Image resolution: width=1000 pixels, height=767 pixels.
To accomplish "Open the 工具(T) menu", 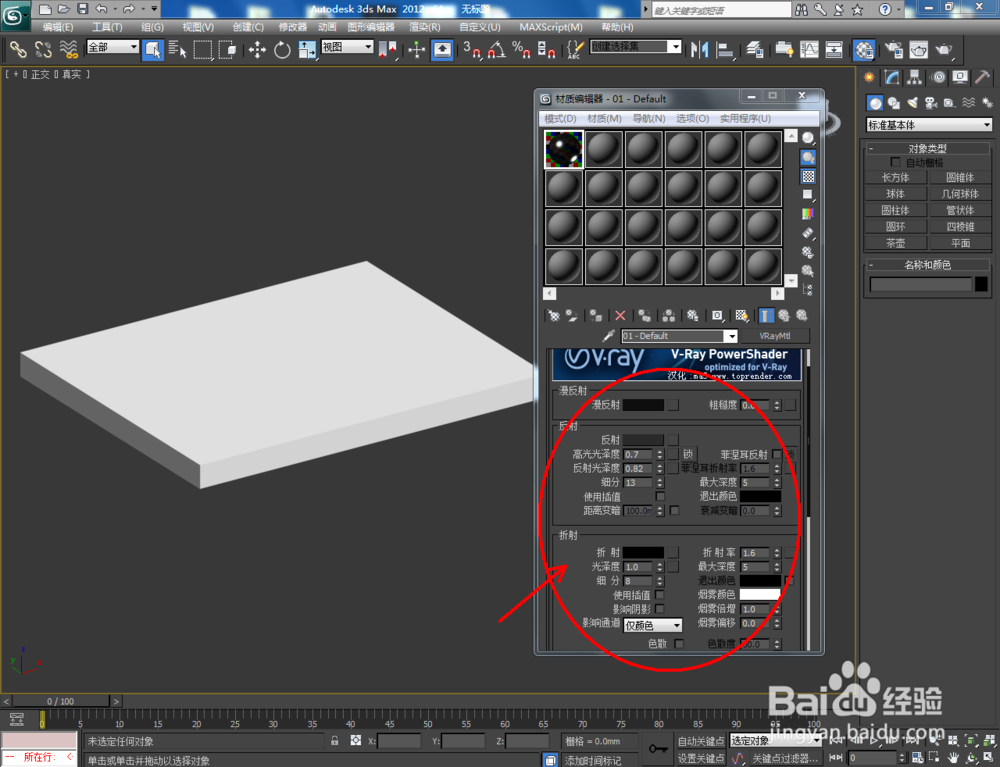I will tap(107, 27).
